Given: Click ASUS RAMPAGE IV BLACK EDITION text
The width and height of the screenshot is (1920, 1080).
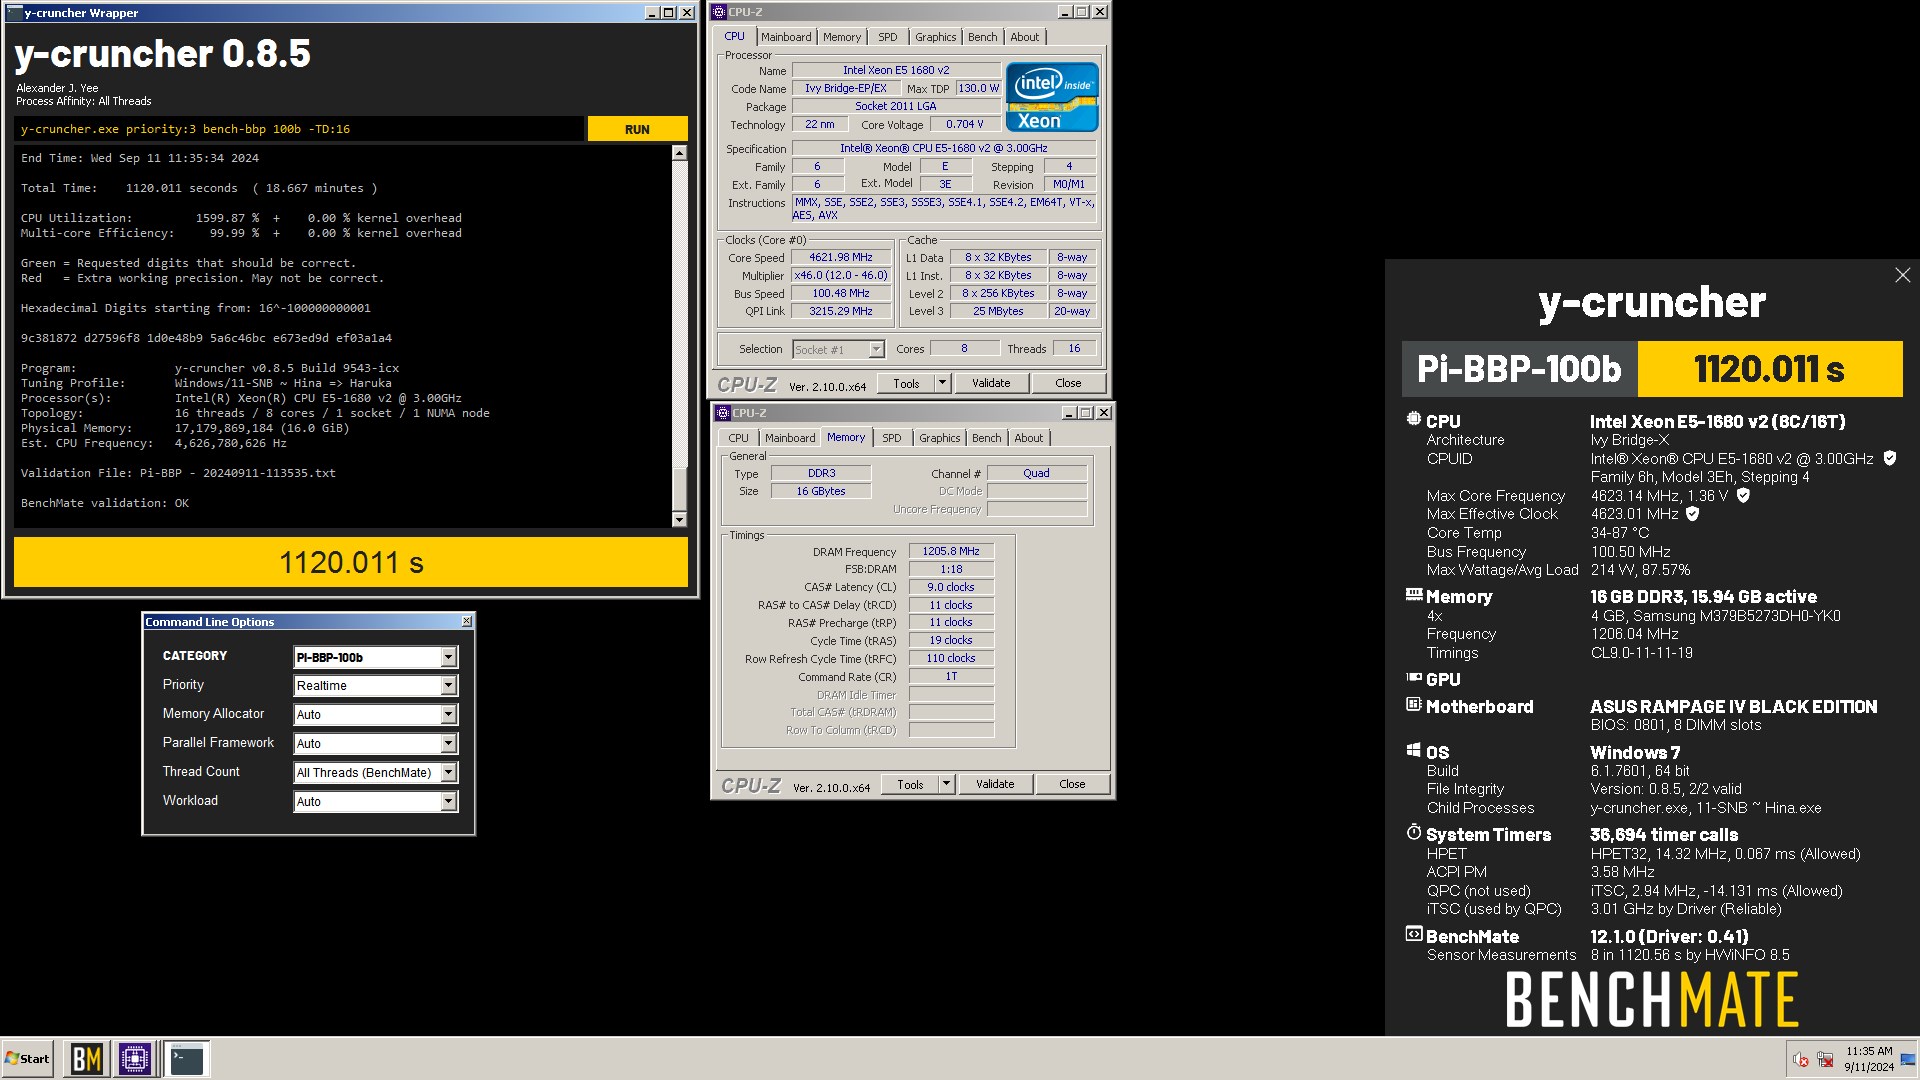Looking at the screenshot, I should (1733, 706).
